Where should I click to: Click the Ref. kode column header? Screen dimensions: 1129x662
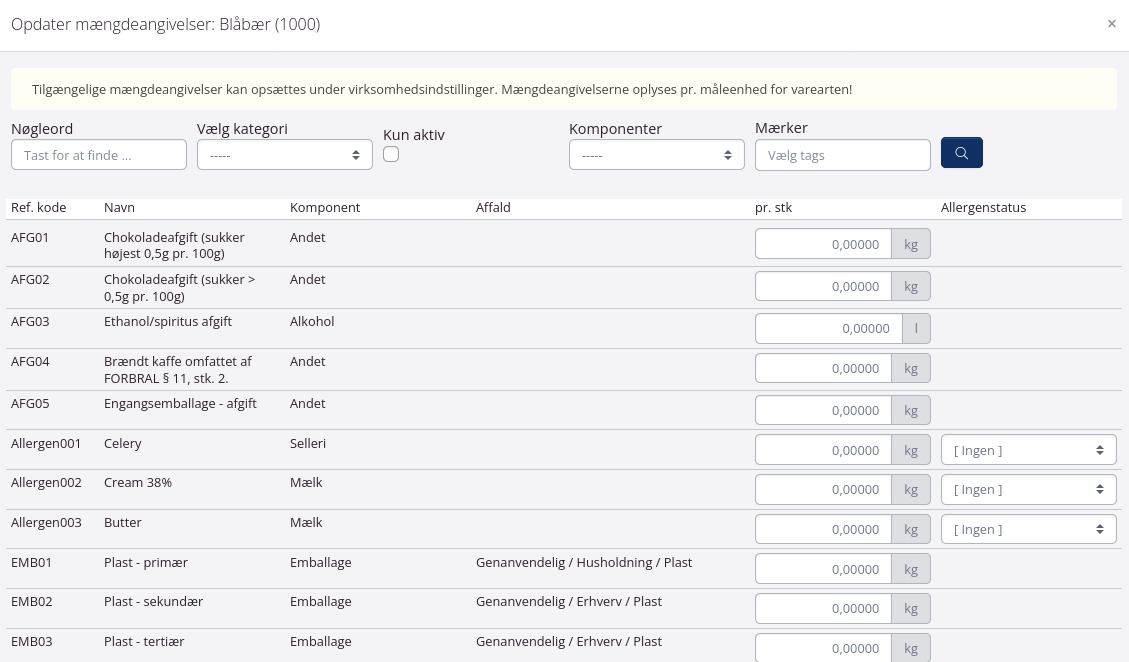tap(39, 208)
